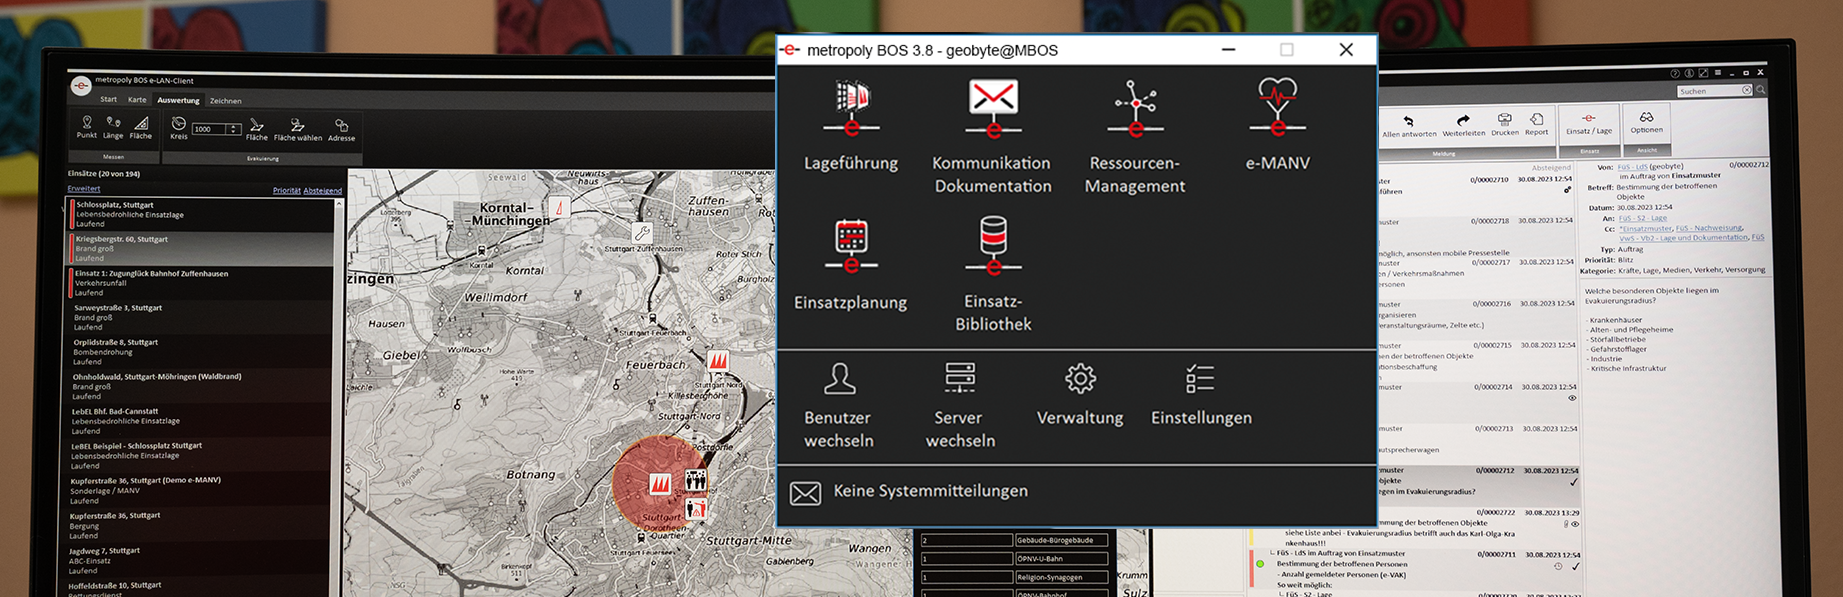
Task: Click Einsatz / Lage toolbar button
Action: [1588, 123]
